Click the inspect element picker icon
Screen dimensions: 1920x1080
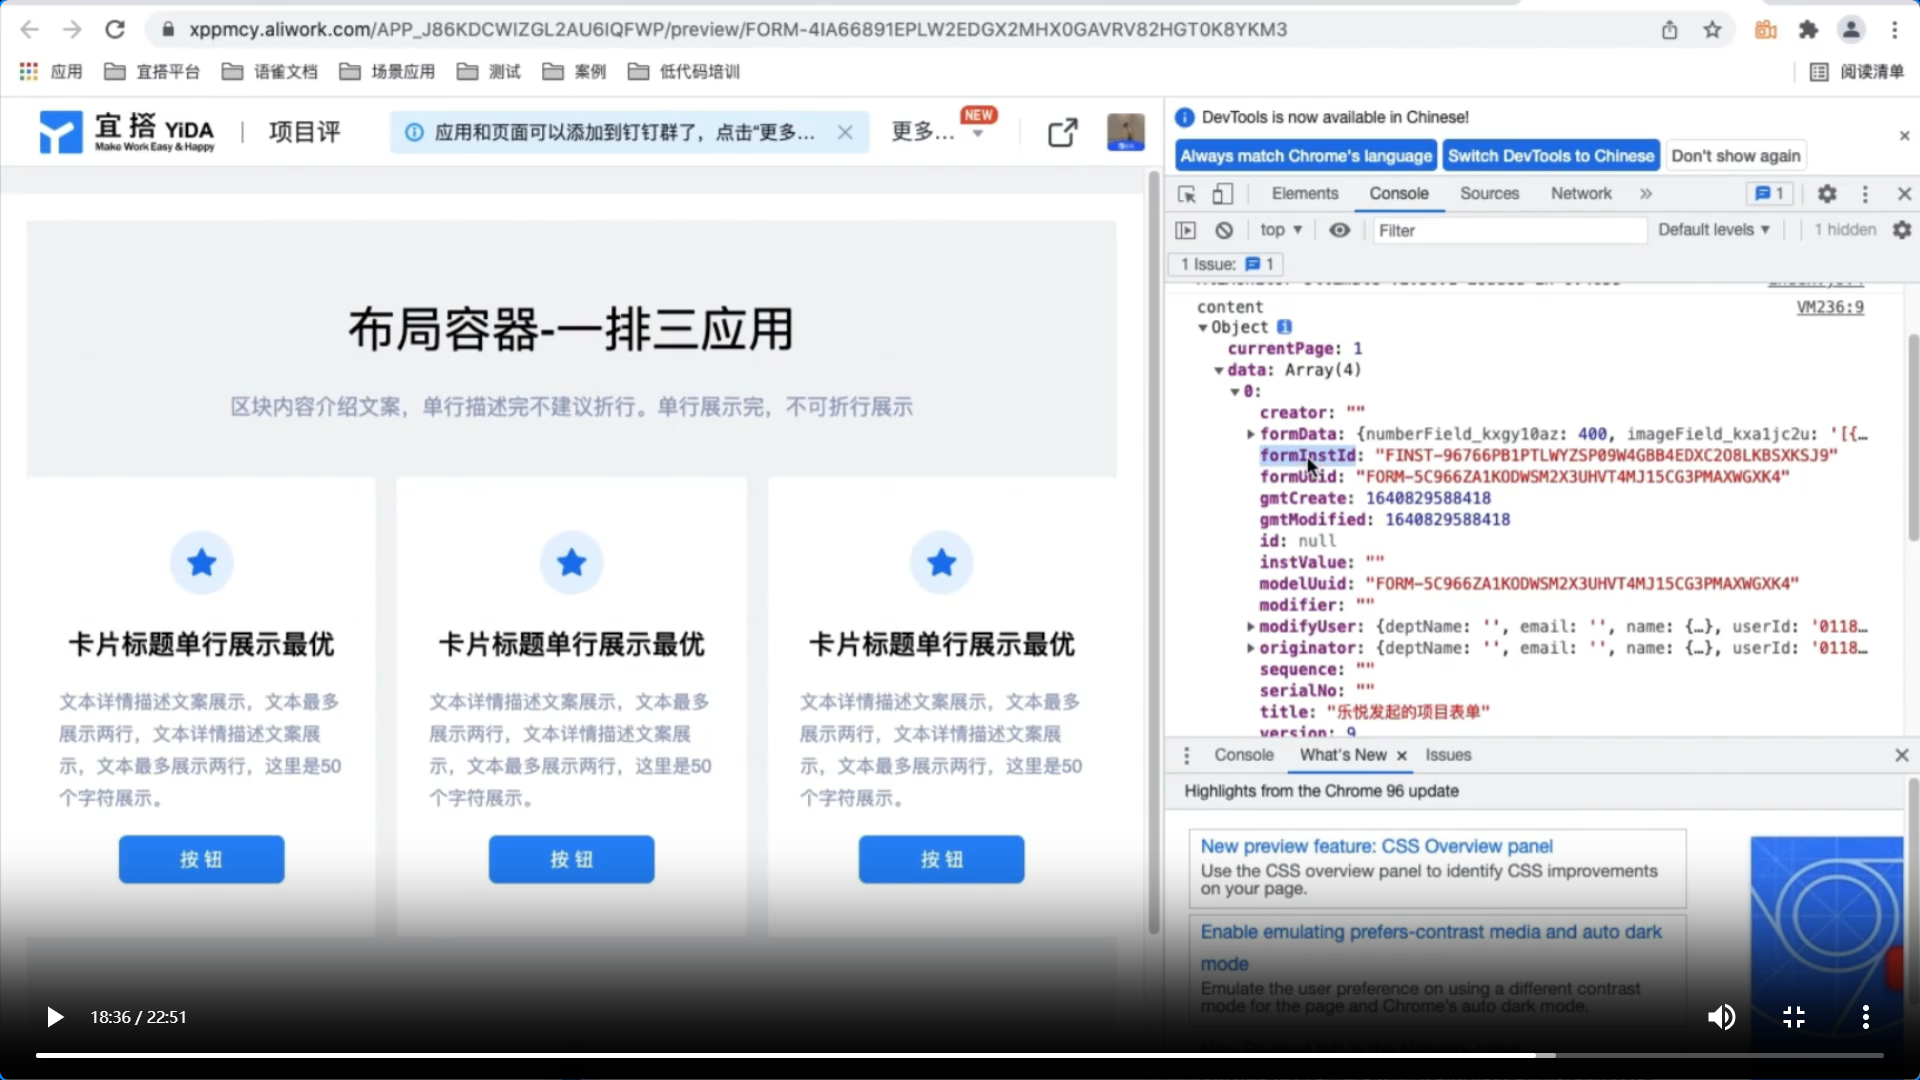pyautogui.click(x=1187, y=194)
